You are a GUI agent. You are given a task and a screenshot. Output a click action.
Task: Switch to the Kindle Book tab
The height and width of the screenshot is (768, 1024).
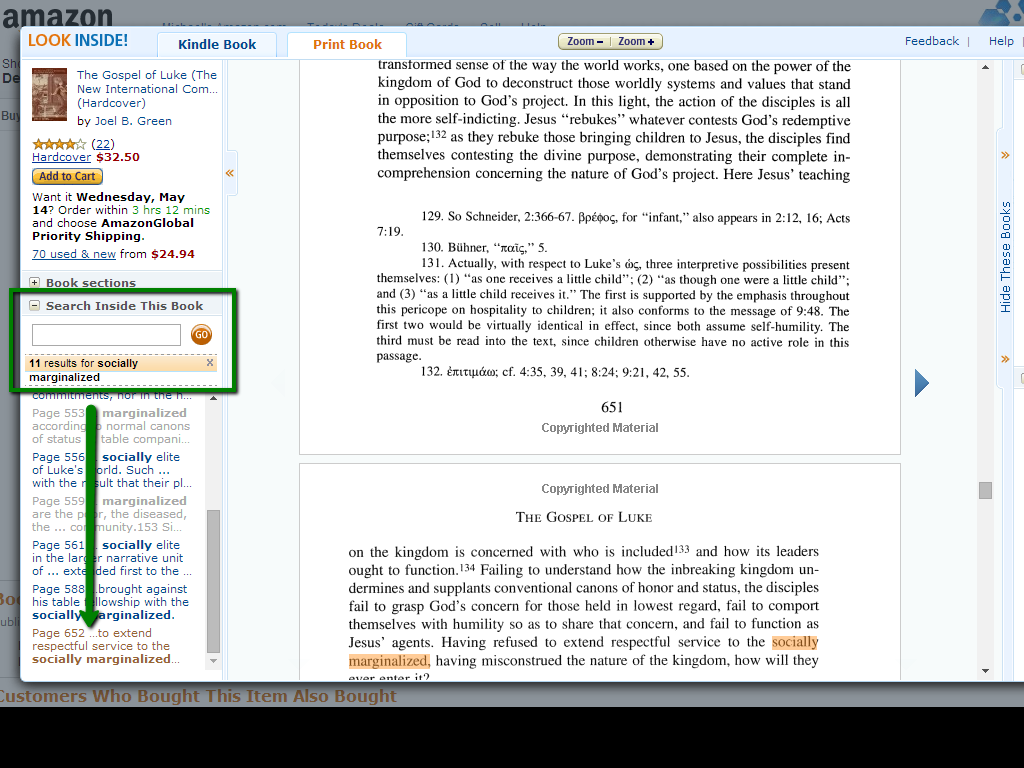217,44
